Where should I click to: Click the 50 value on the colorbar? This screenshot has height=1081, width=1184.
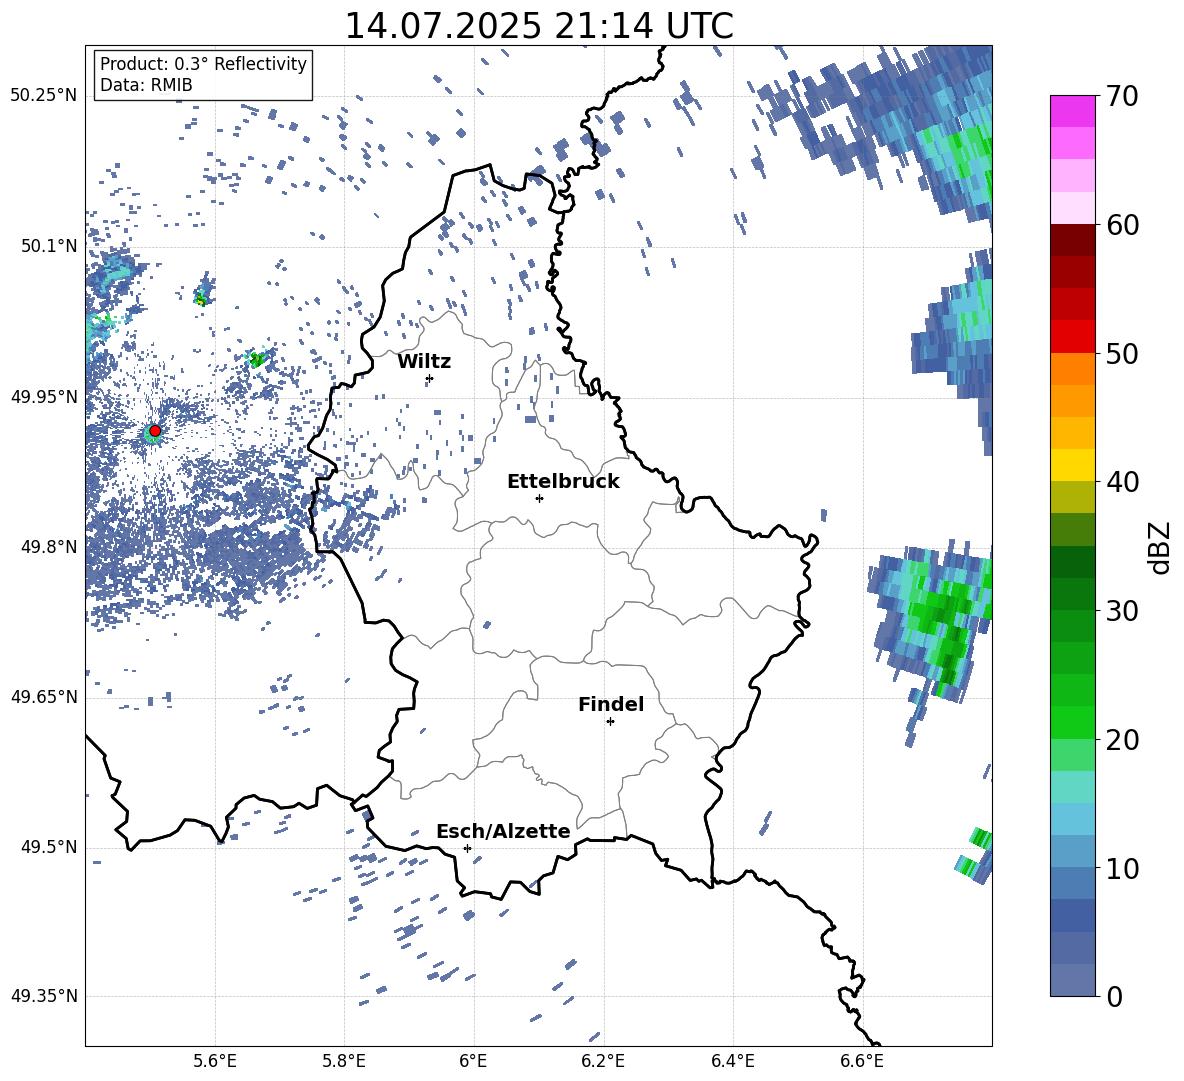pyautogui.click(x=1122, y=354)
